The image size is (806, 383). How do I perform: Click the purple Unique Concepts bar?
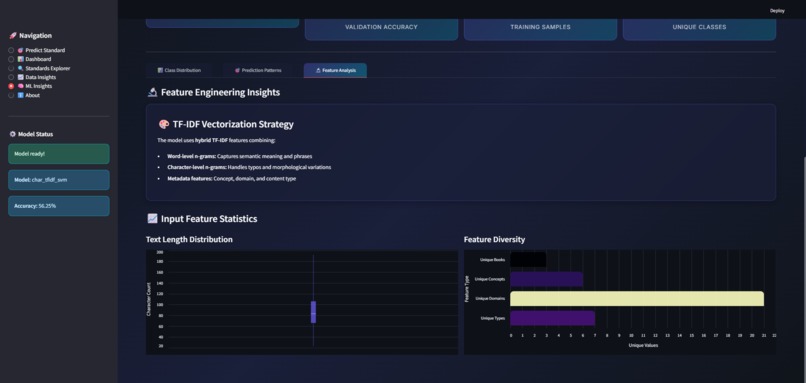[546, 279]
